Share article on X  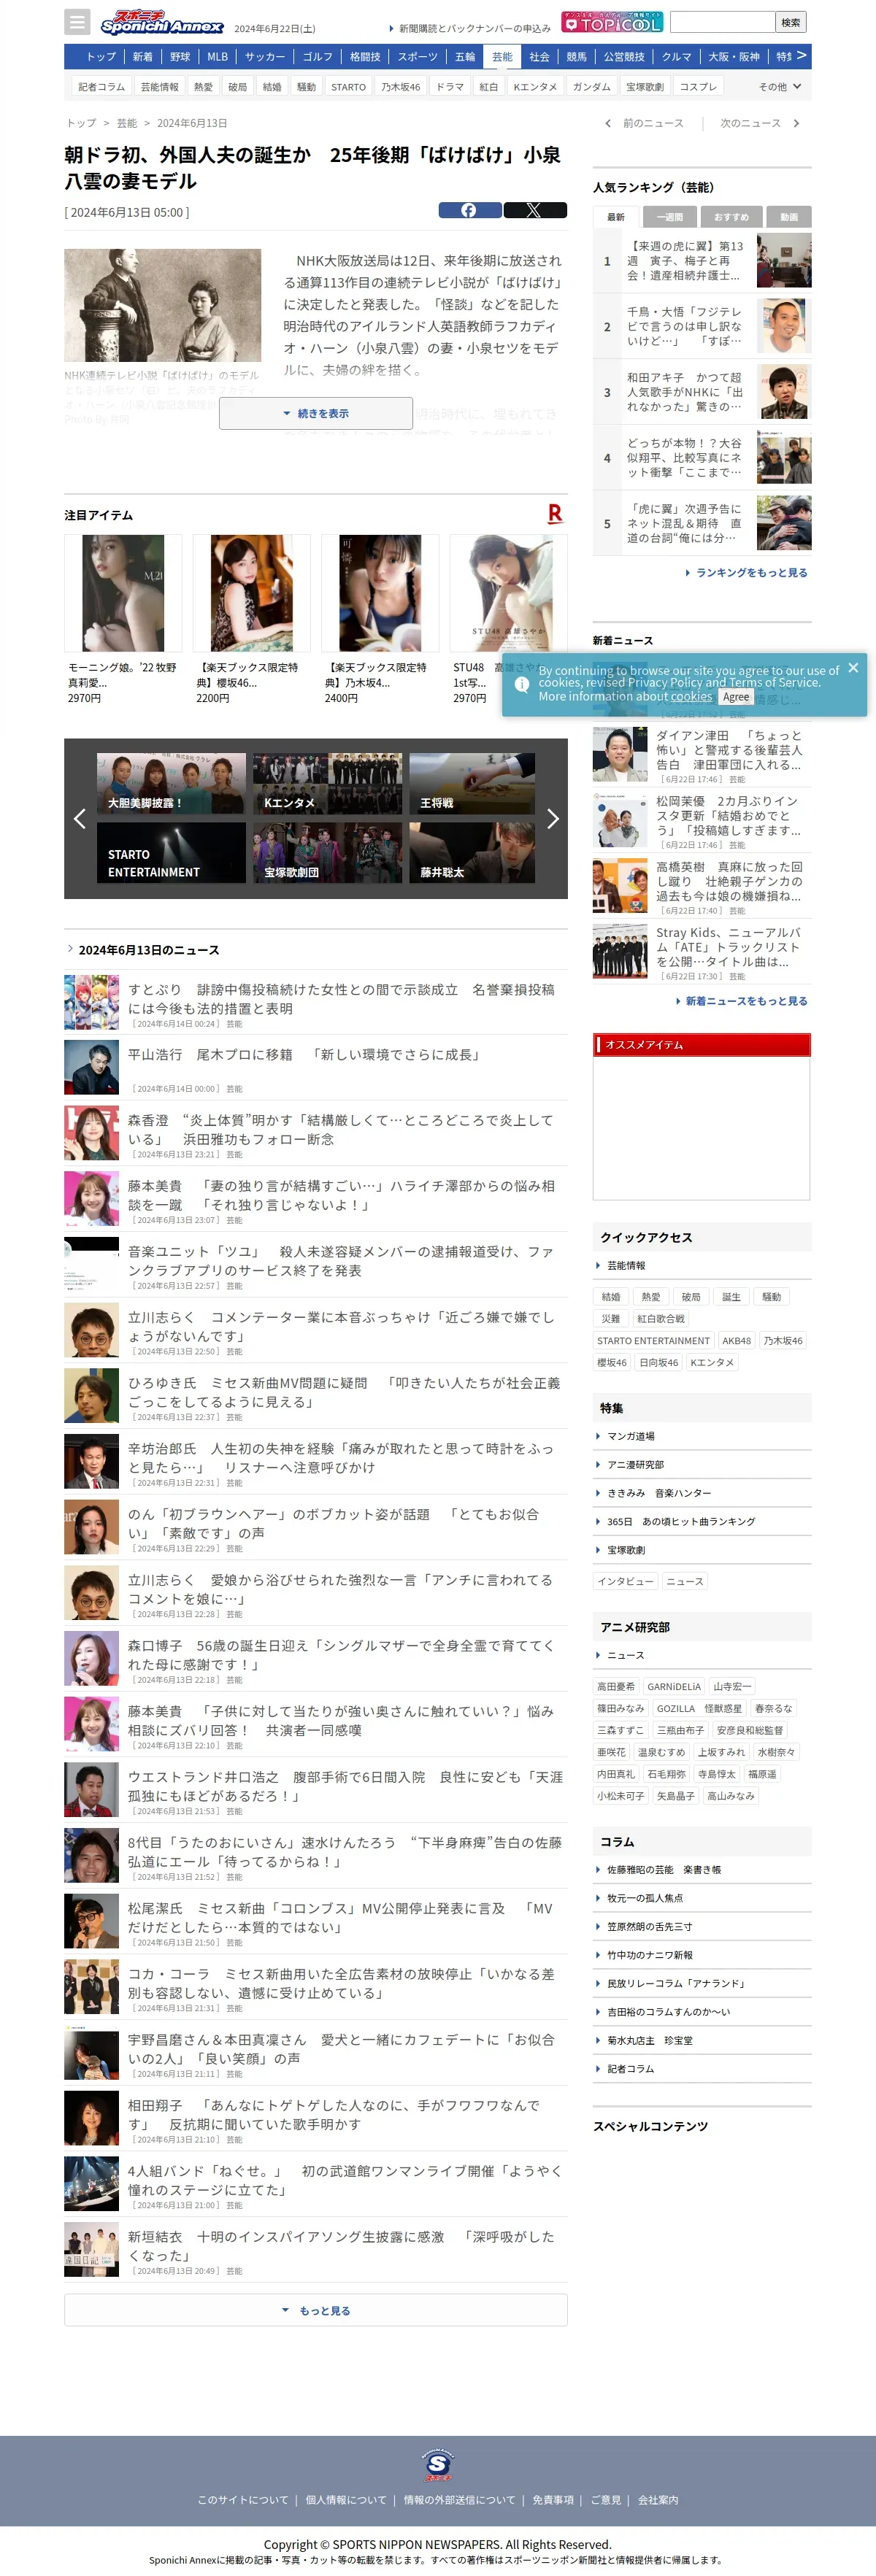[x=535, y=210]
